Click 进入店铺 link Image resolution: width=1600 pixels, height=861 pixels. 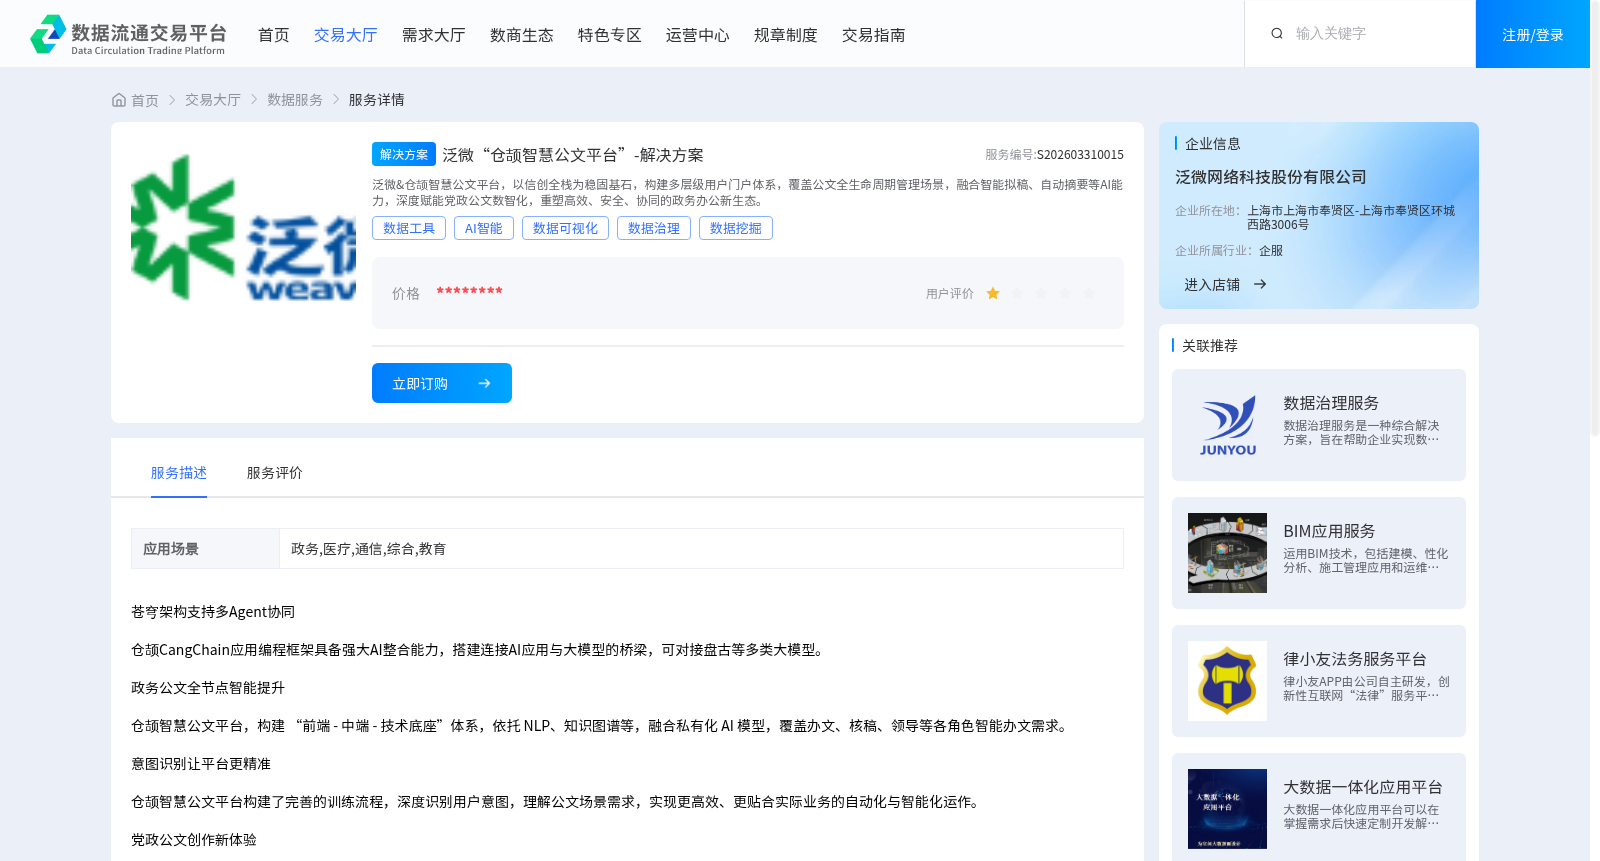(x=1212, y=285)
